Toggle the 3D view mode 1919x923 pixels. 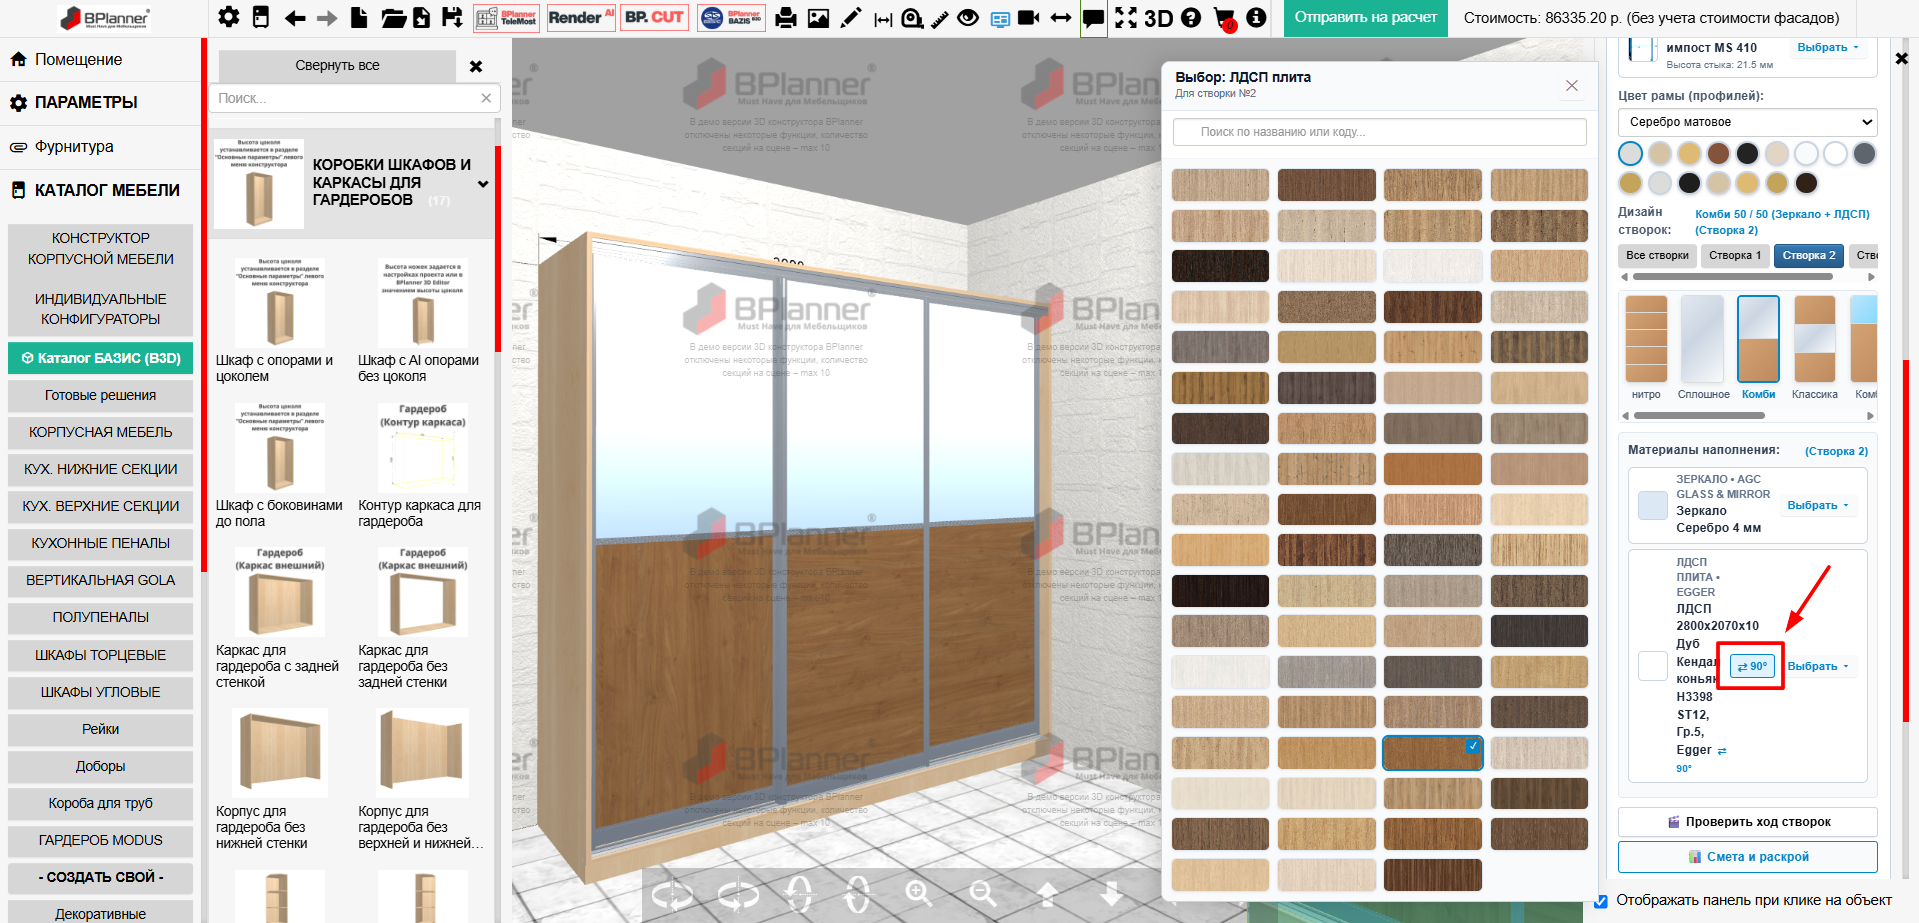[x=1158, y=18]
